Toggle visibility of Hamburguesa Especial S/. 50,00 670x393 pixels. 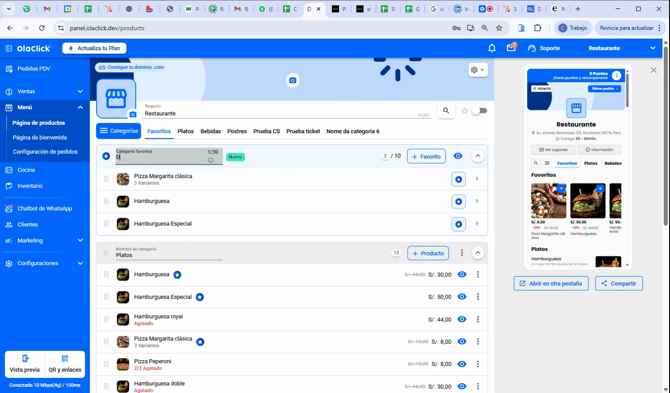[x=462, y=297]
